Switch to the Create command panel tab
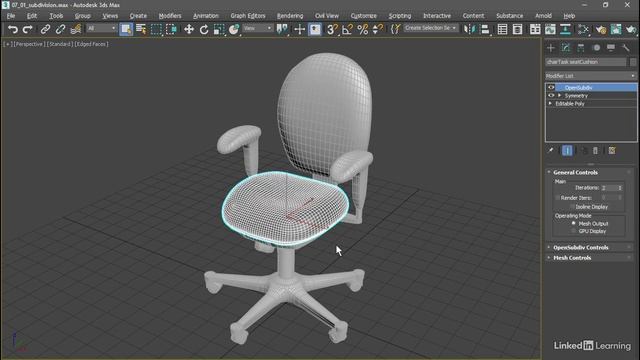This screenshot has width=640, height=360. [x=551, y=48]
